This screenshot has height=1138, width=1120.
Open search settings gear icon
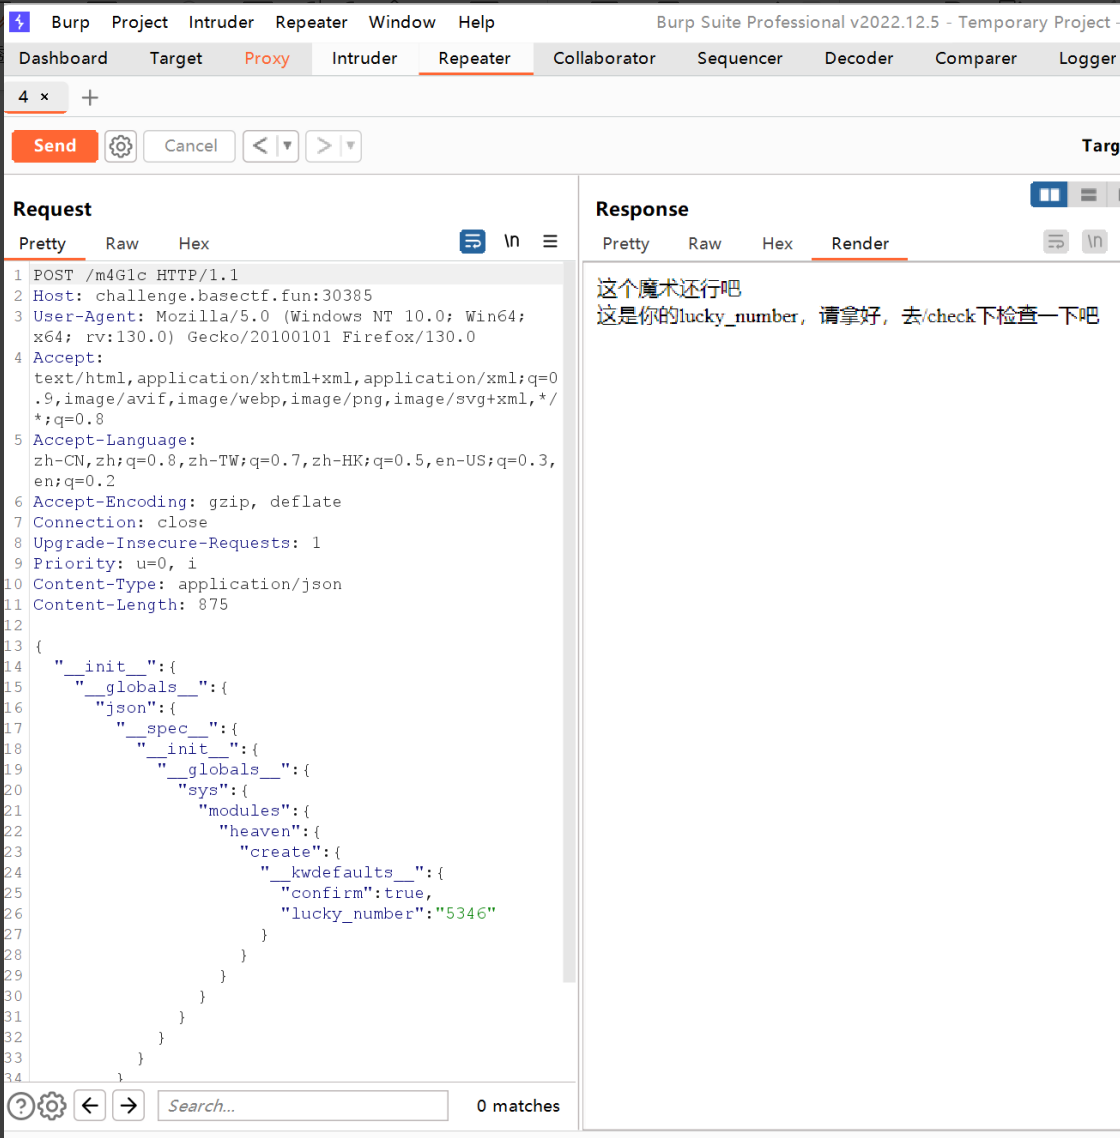pyautogui.click(x=52, y=1106)
